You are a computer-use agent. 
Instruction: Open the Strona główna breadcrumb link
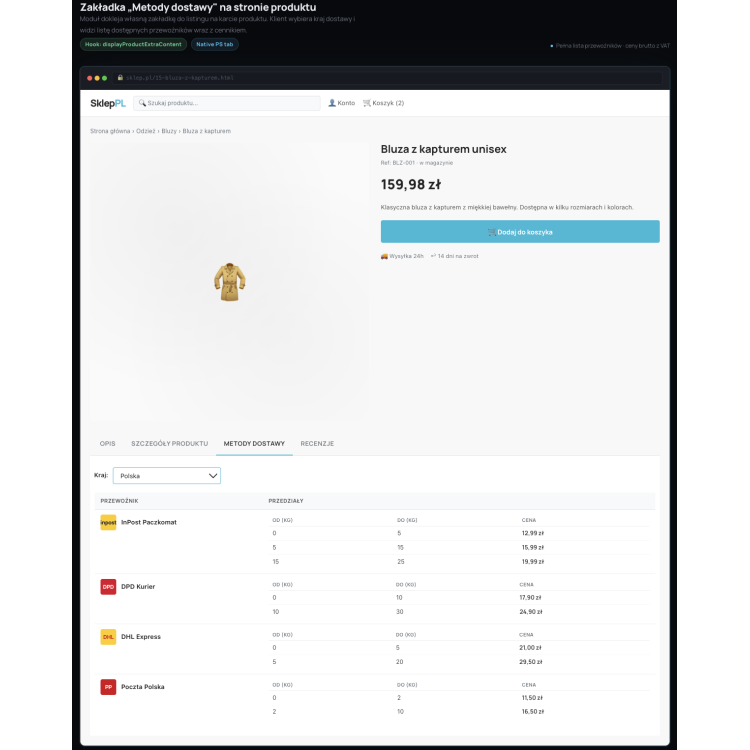coord(110,131)
